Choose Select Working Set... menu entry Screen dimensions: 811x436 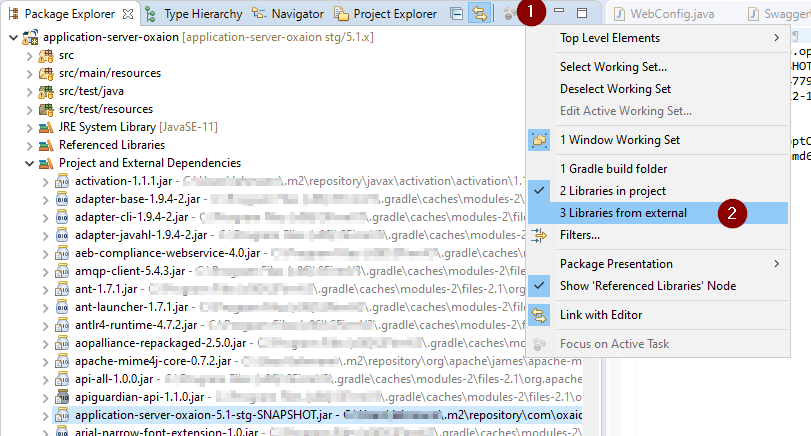point(613,67)
